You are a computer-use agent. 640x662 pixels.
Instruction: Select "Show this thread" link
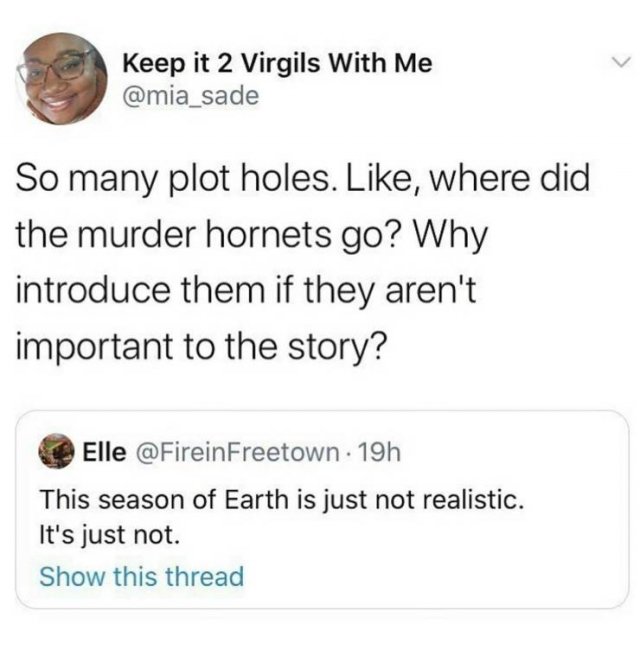point(141,576)
